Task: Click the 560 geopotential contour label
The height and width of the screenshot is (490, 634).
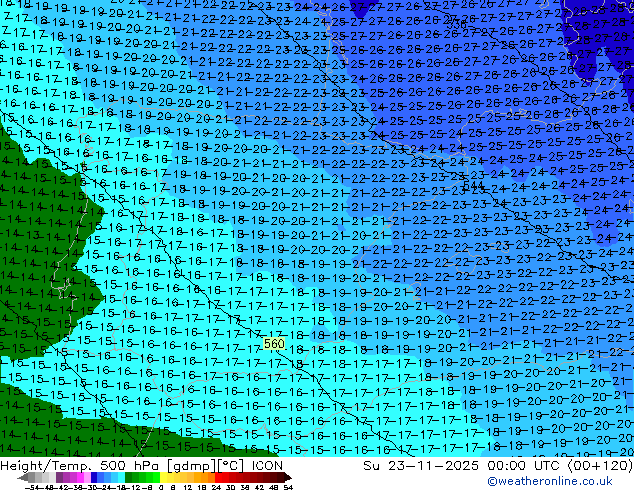Action: pyautogui.click(x=274, y=344)
